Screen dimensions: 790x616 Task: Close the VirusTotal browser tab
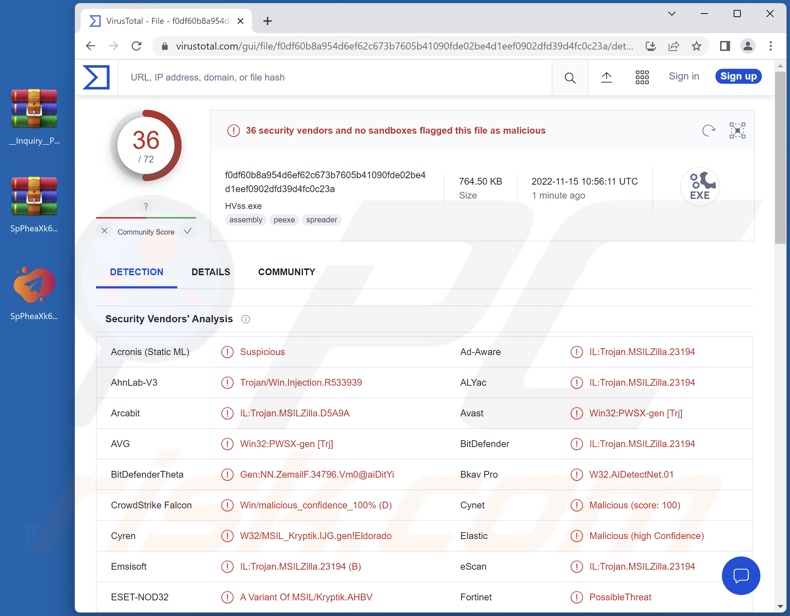[x=240, y=21]
